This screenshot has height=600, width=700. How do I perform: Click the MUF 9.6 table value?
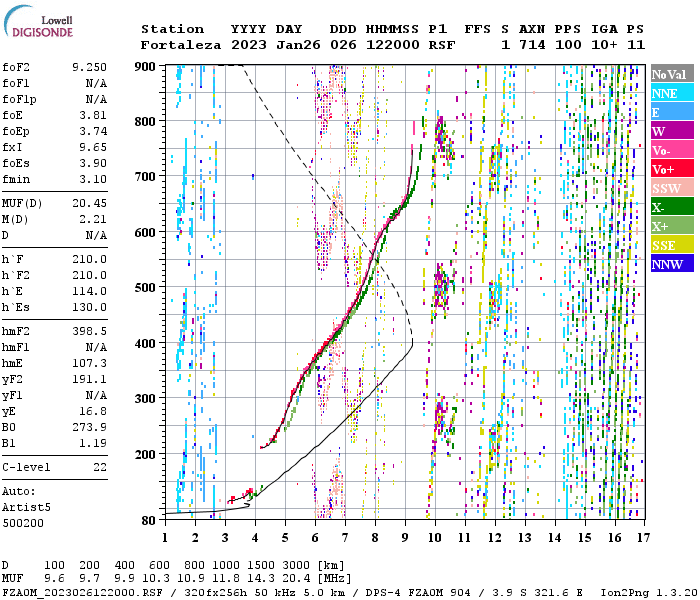54,579
